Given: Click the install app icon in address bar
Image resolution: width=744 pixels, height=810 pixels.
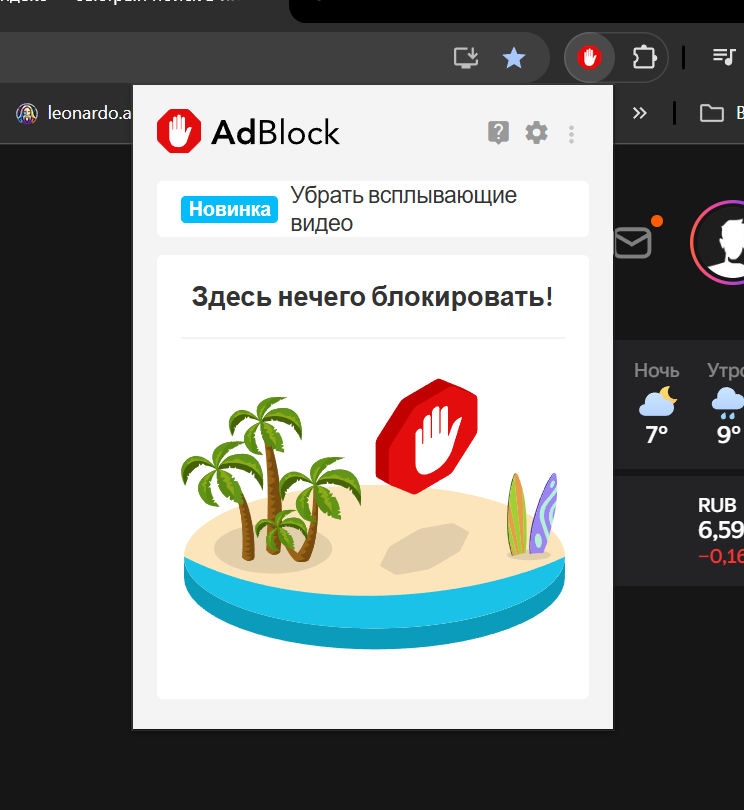Looking at the screenshot, I should point(466,57).
